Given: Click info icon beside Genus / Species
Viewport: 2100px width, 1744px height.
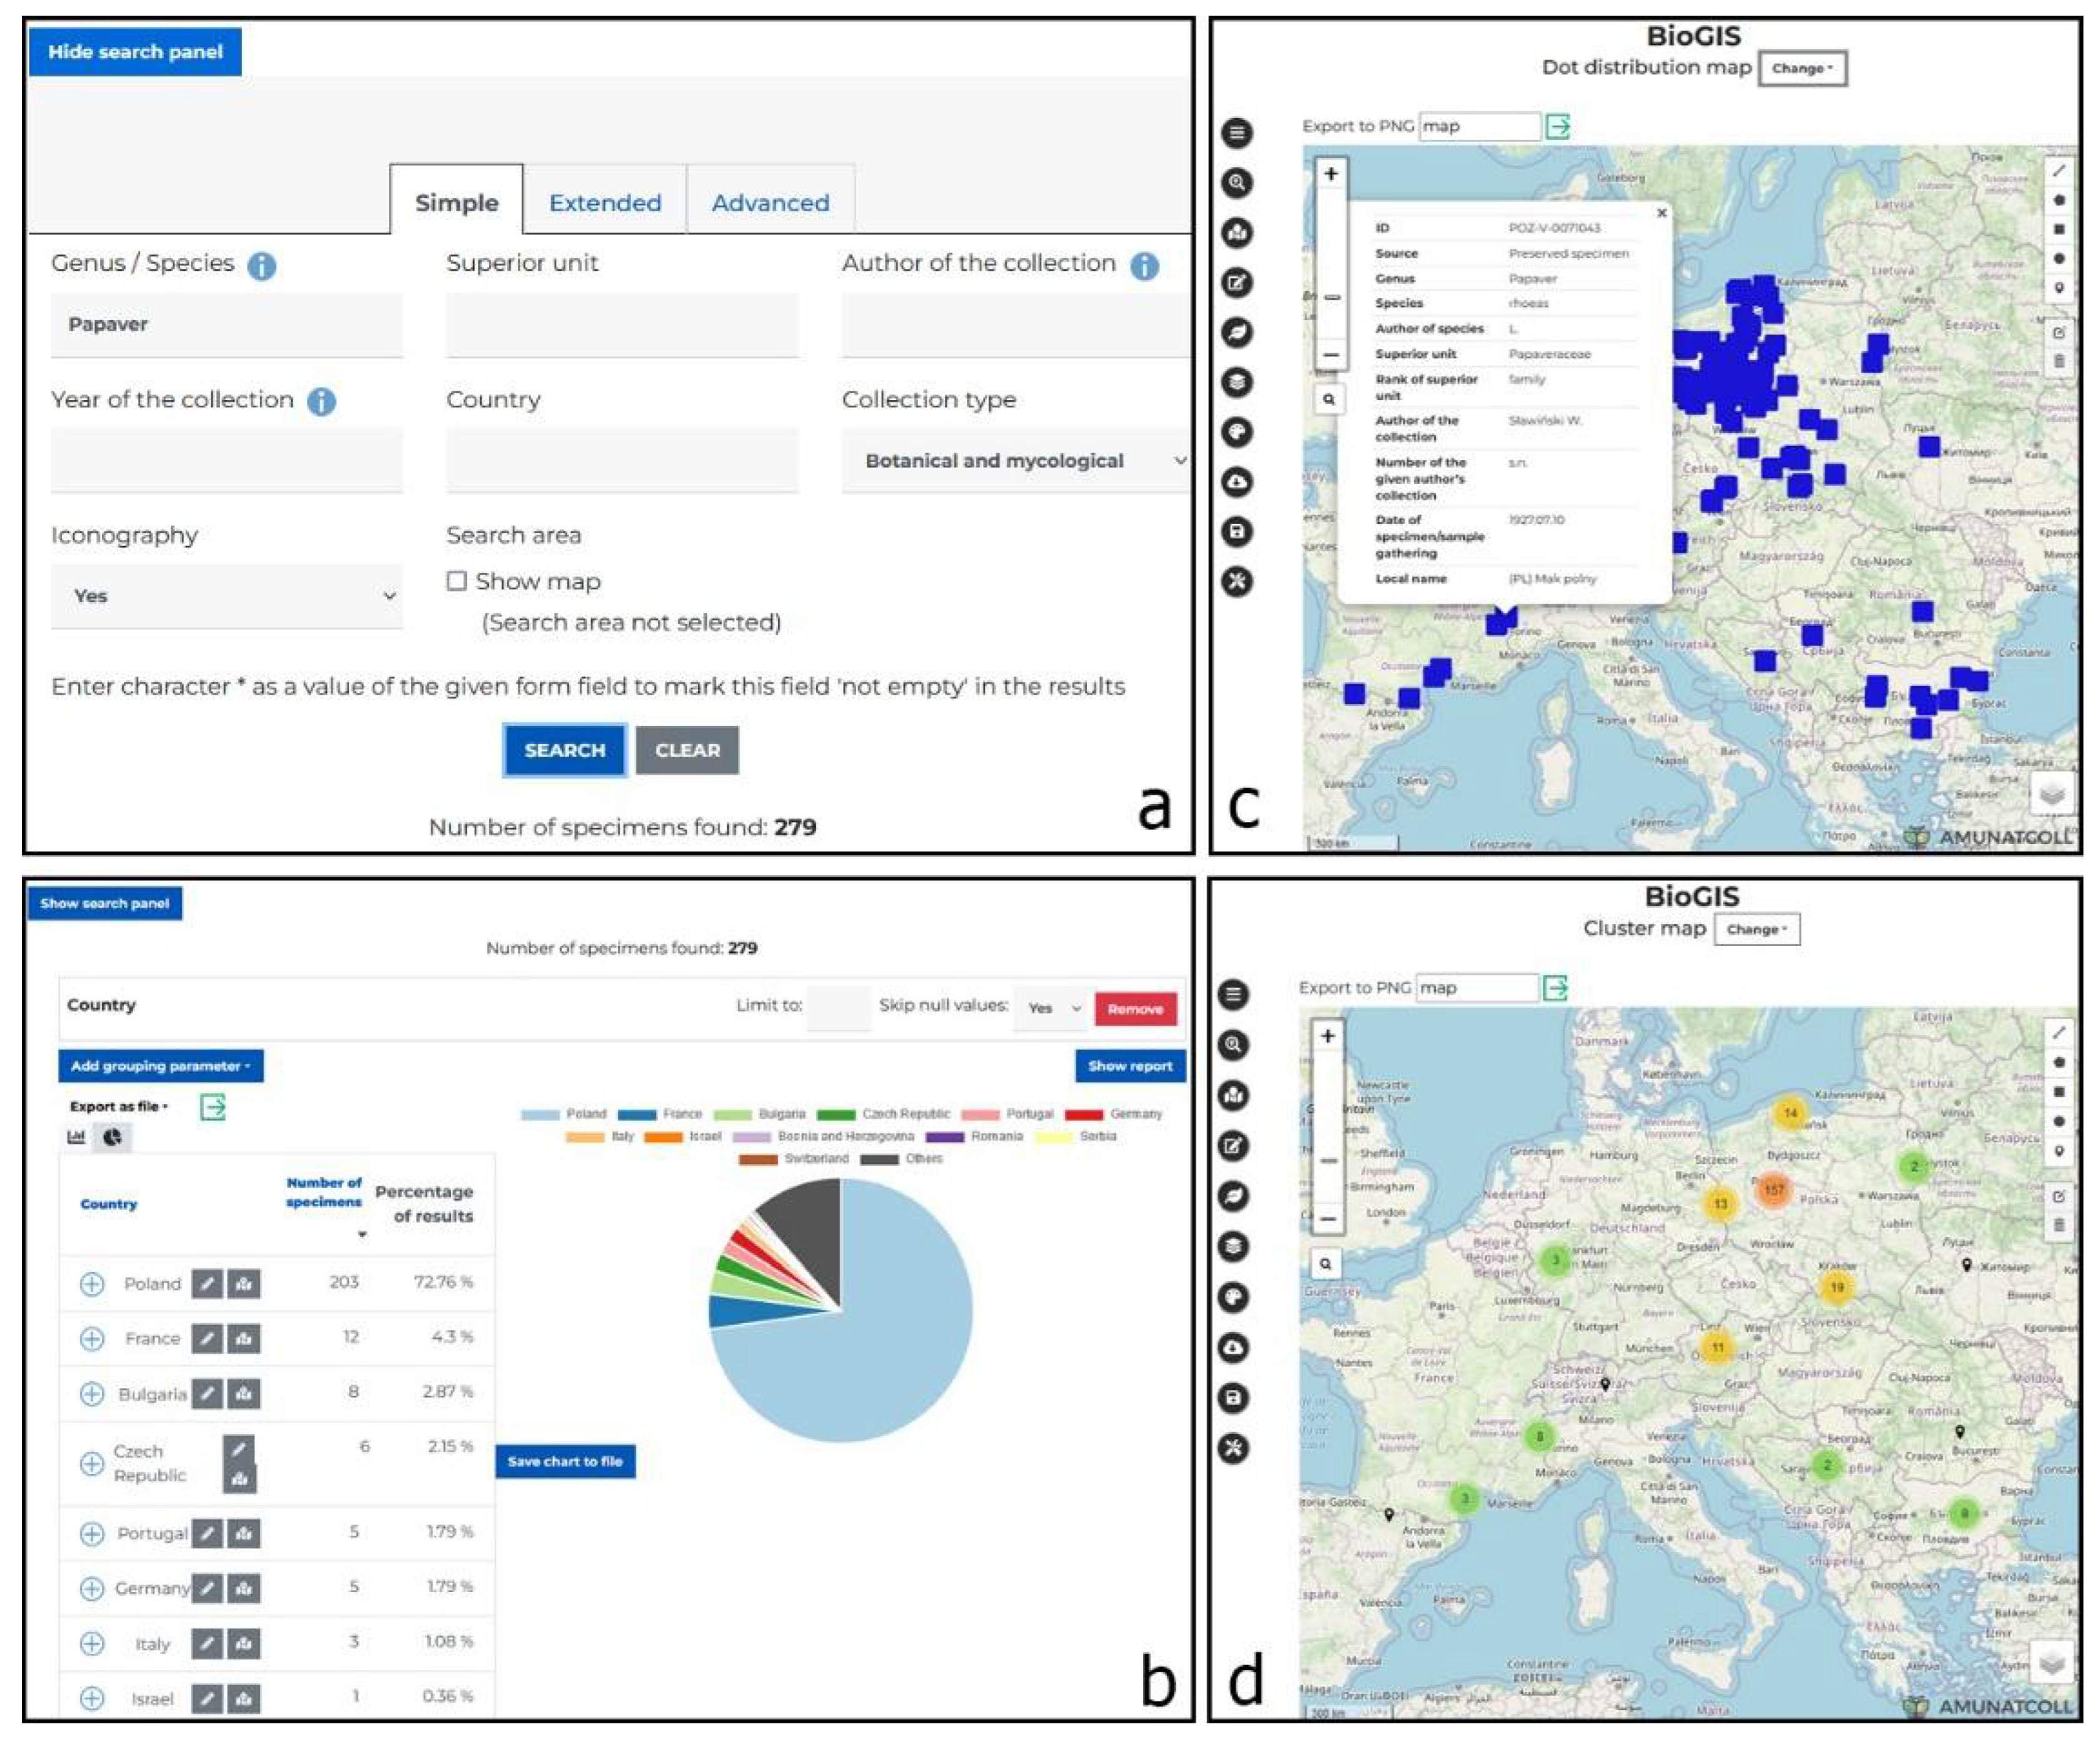Looking at the screenshot, I should 262,266.
